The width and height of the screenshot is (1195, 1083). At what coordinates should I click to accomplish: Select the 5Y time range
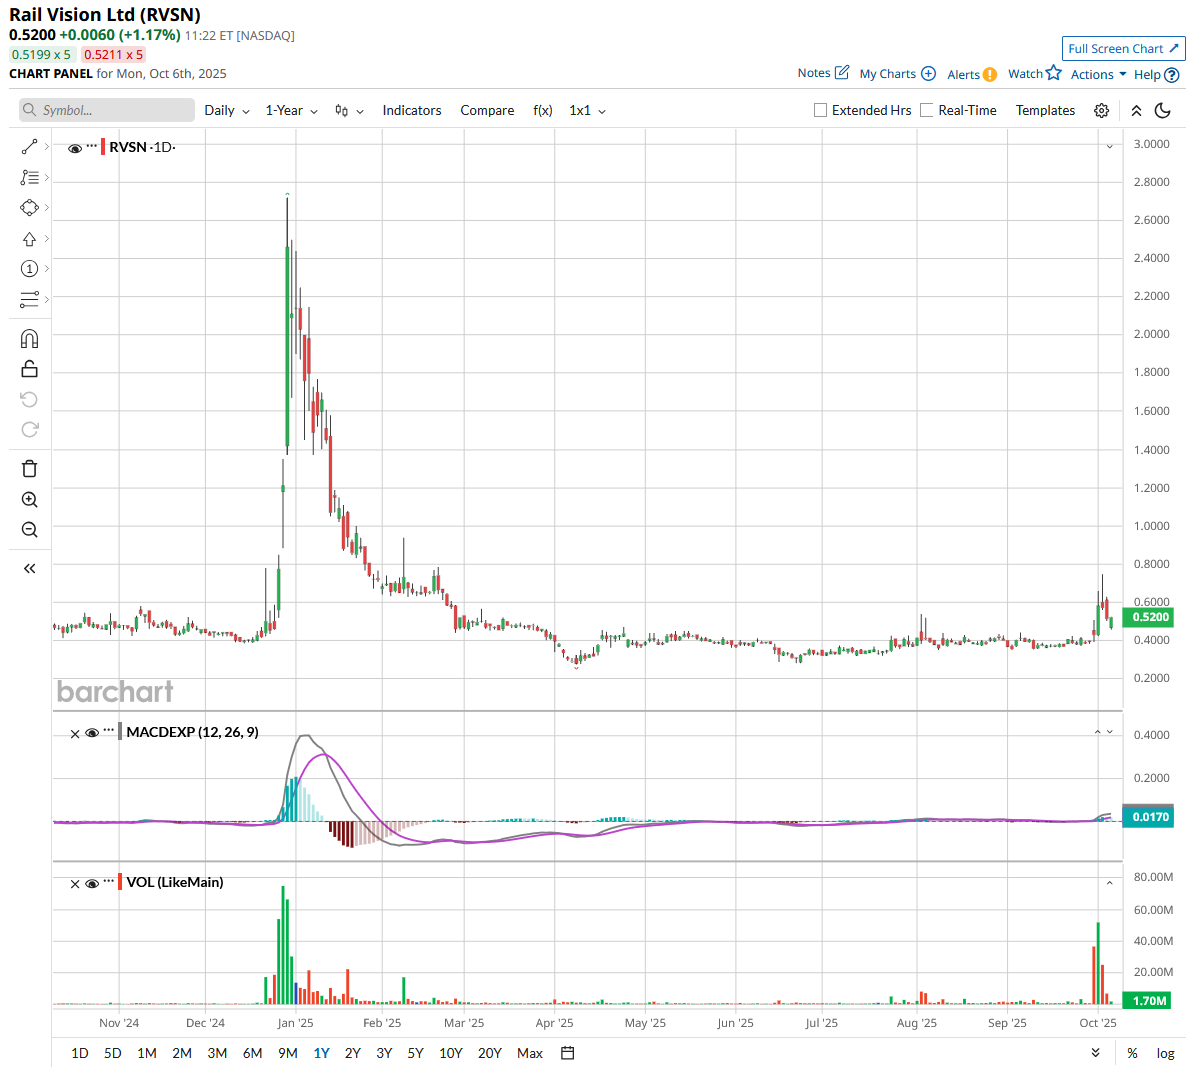point(415,1053)
